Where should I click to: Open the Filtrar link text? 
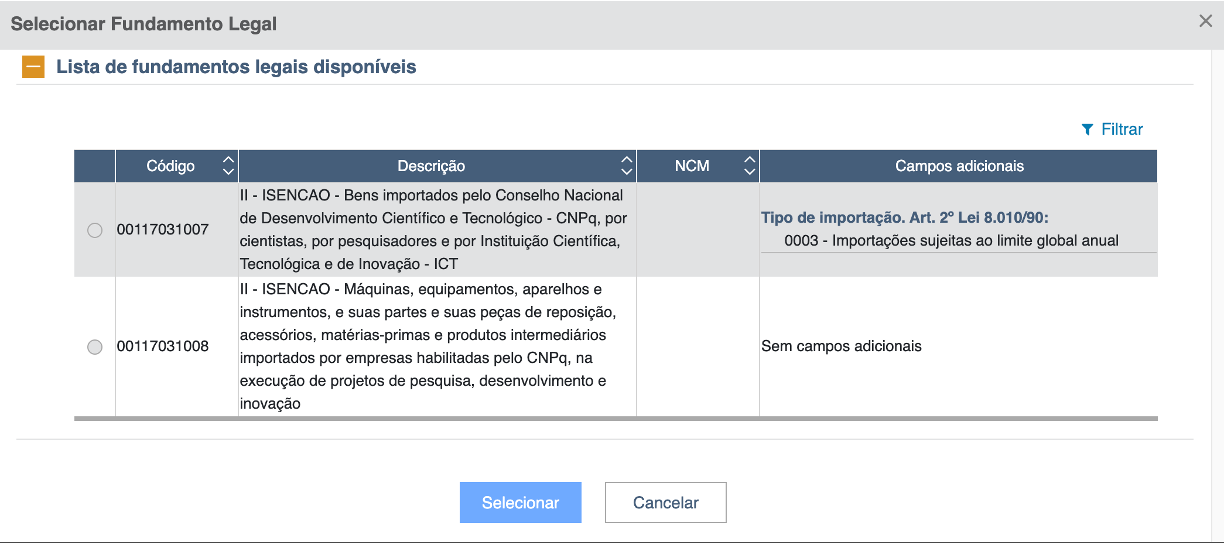(x=1122, y=130)
